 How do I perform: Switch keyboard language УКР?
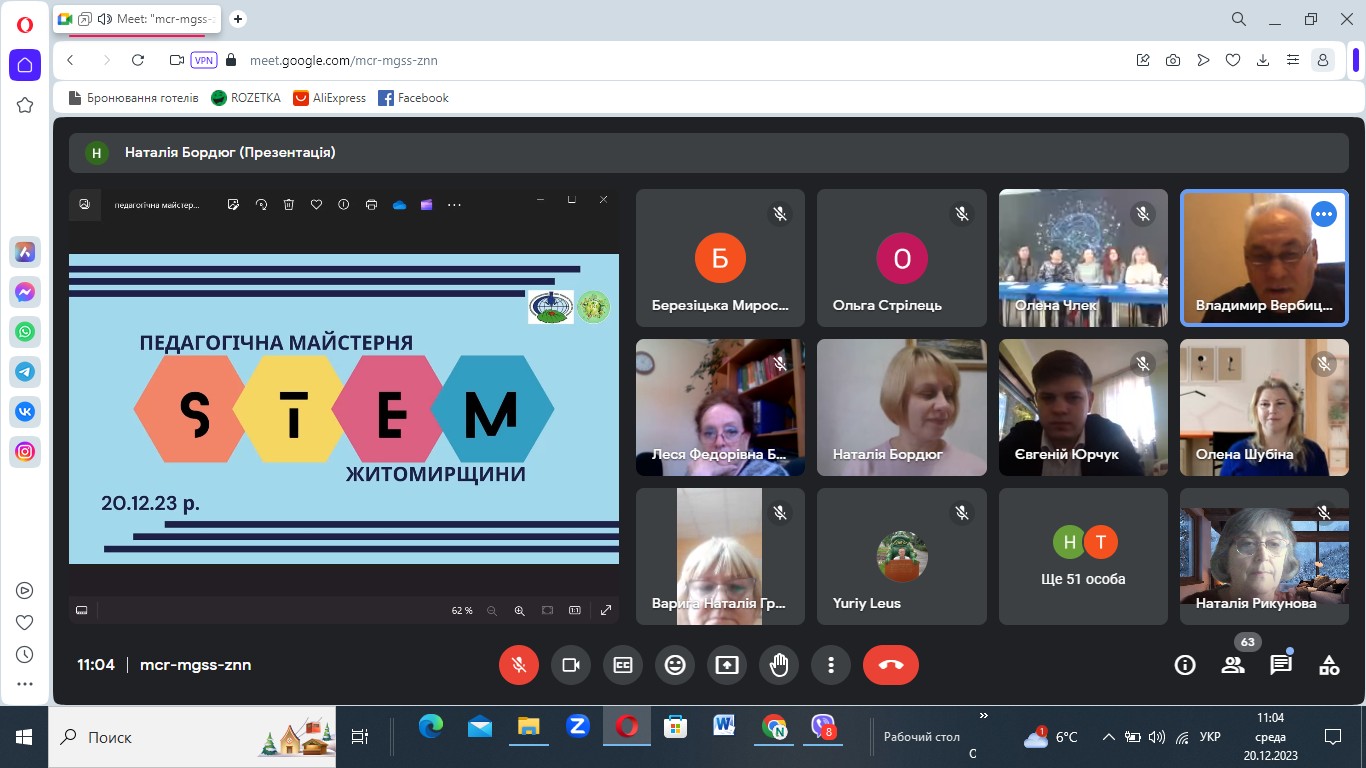[x=1210, y=737]
